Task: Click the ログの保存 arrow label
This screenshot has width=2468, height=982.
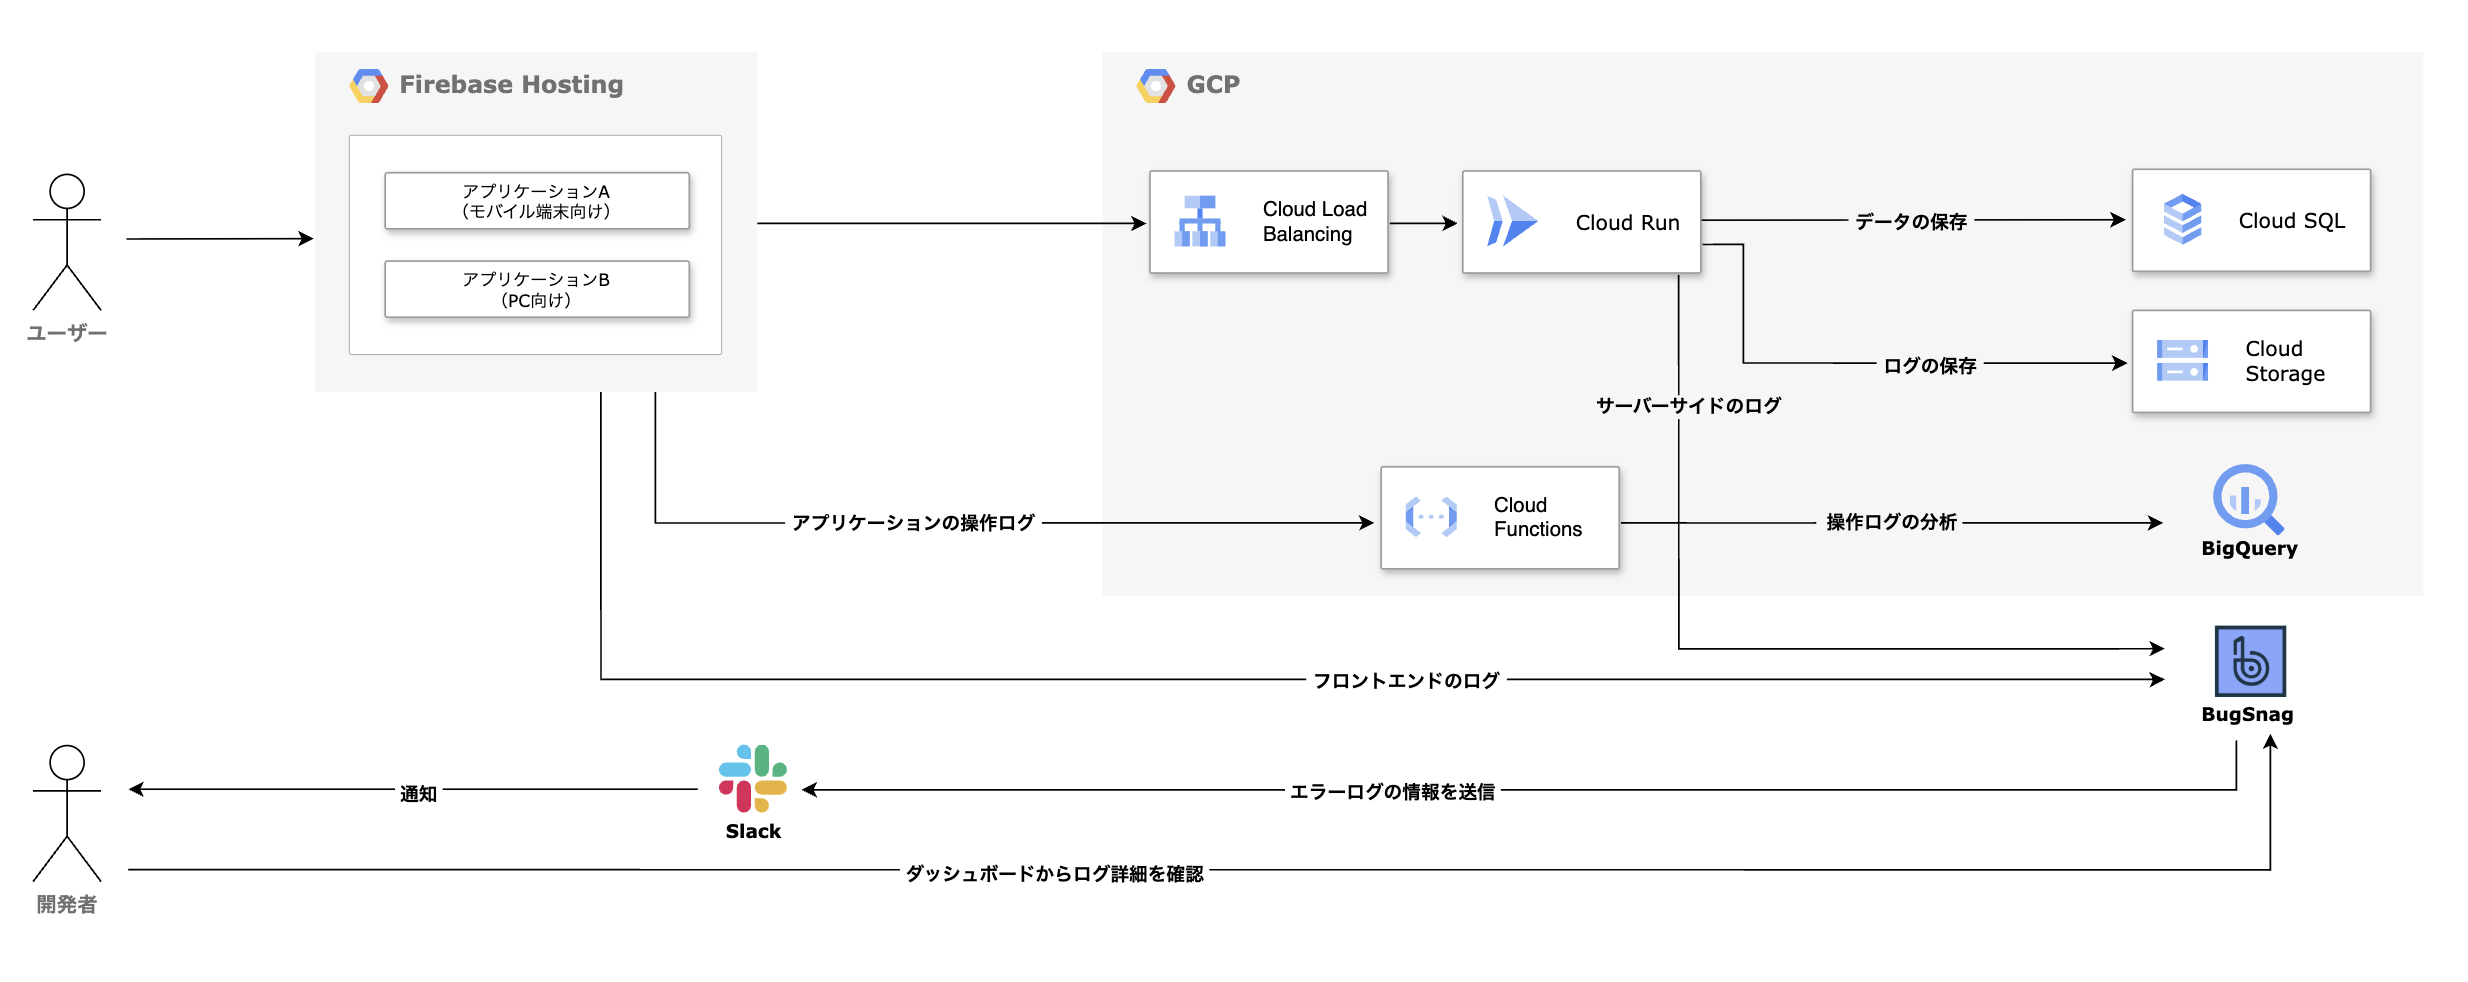Action: 1929,365
